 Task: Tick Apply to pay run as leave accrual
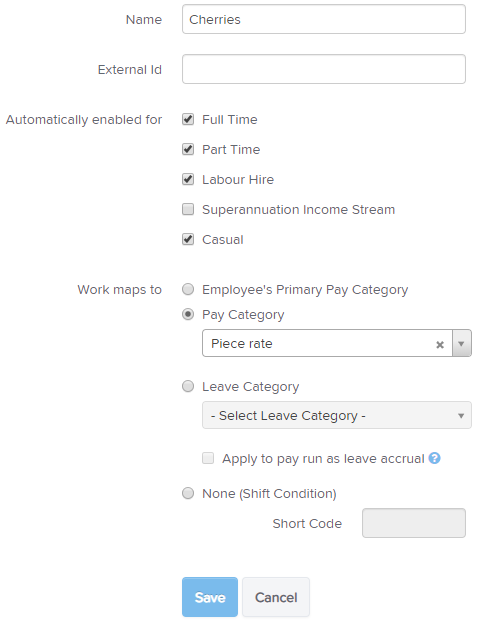208,458
